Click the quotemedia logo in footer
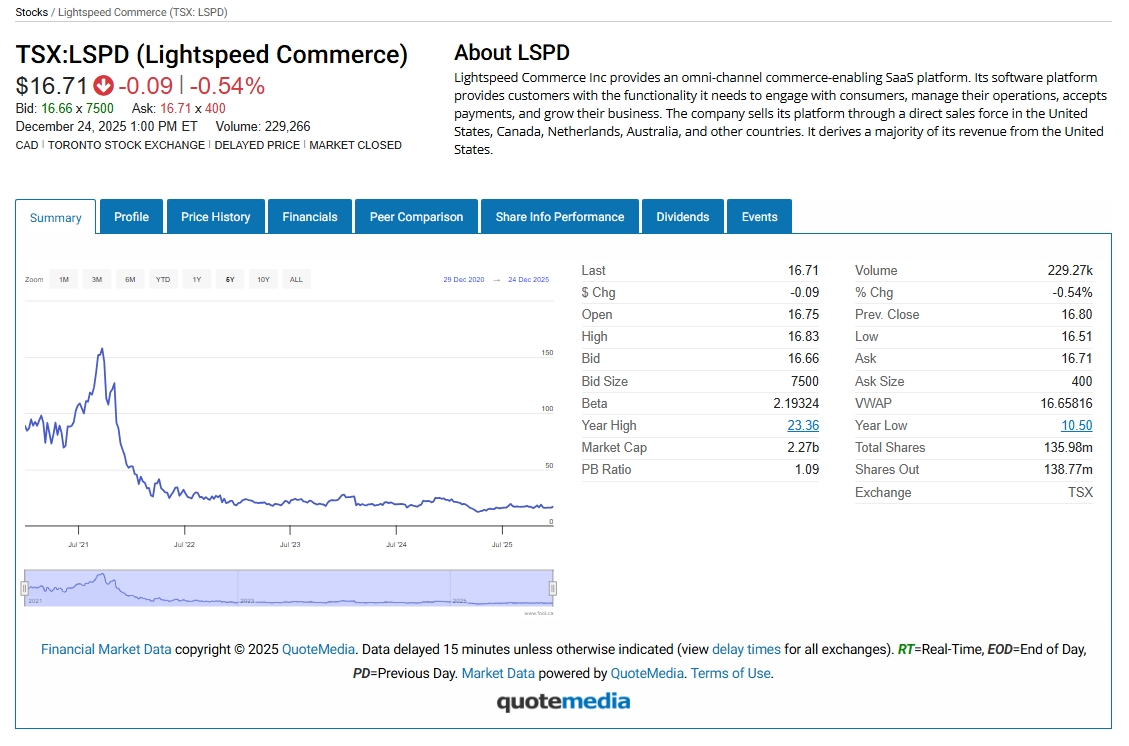1129x746 pixels. [x=563, y=701]
